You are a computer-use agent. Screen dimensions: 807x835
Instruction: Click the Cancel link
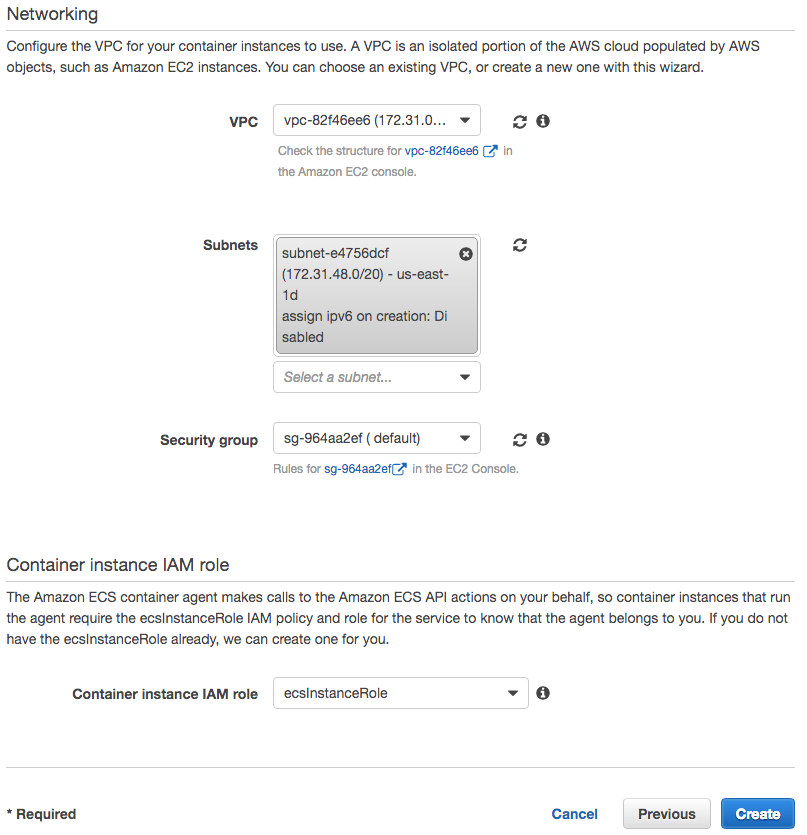(574, 813)
